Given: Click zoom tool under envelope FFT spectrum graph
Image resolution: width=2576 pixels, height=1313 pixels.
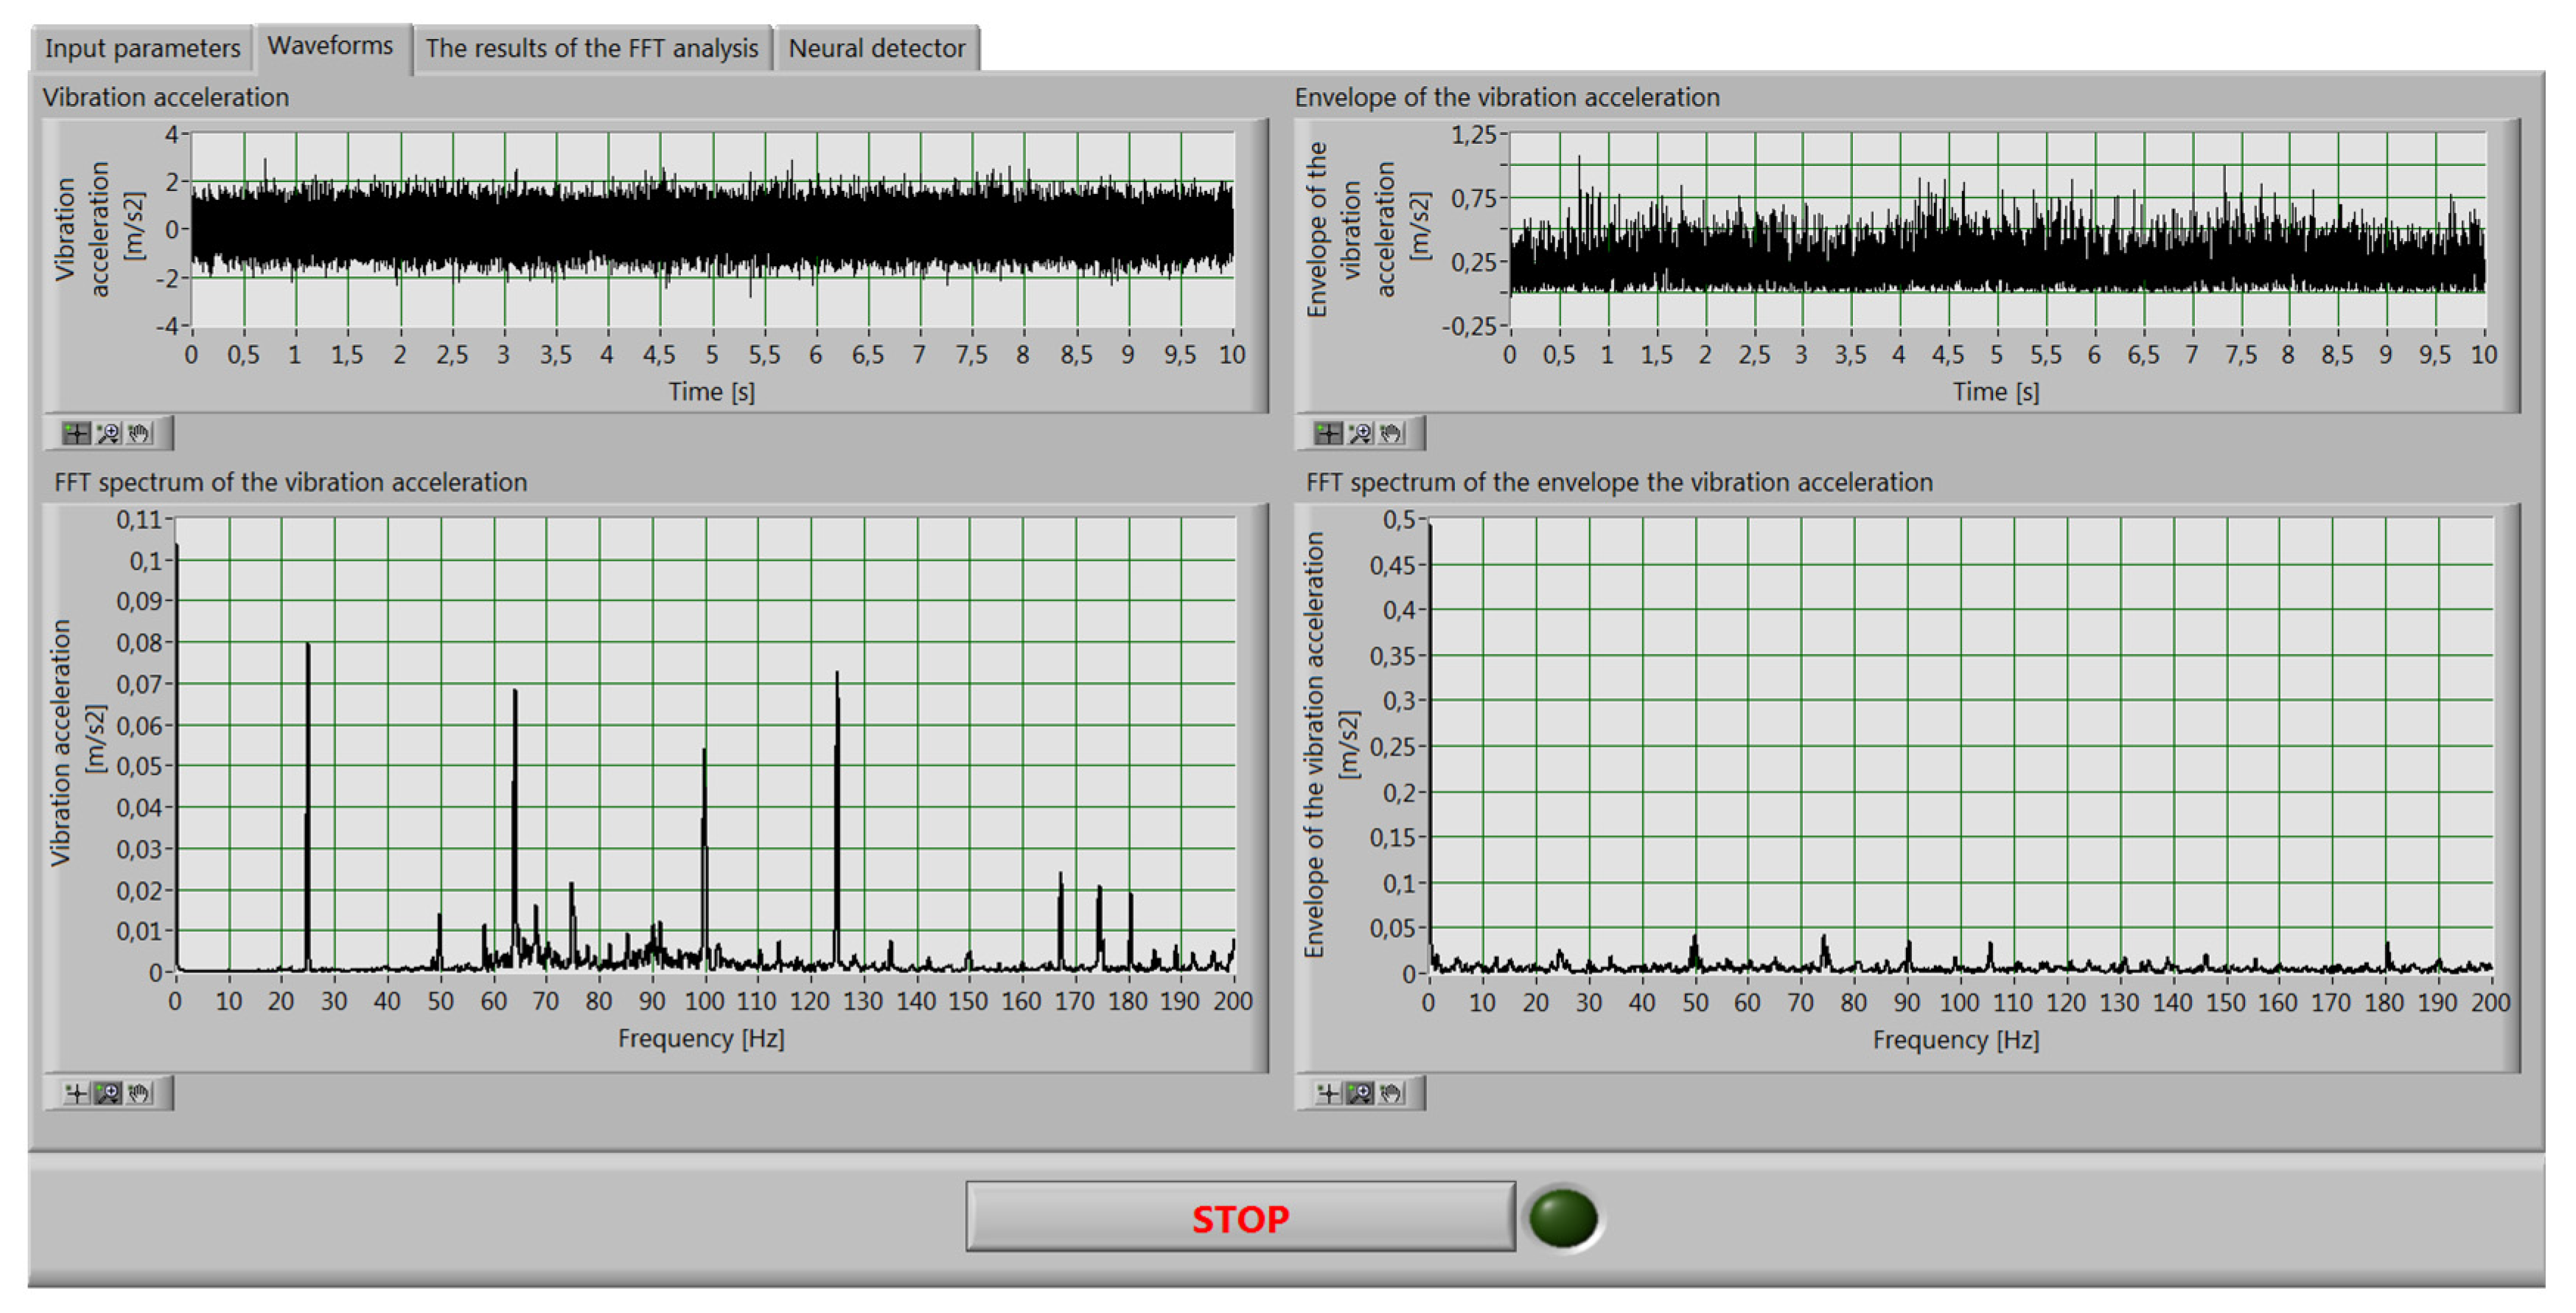Looking at the screenshot, I should pos(1359,1093).
